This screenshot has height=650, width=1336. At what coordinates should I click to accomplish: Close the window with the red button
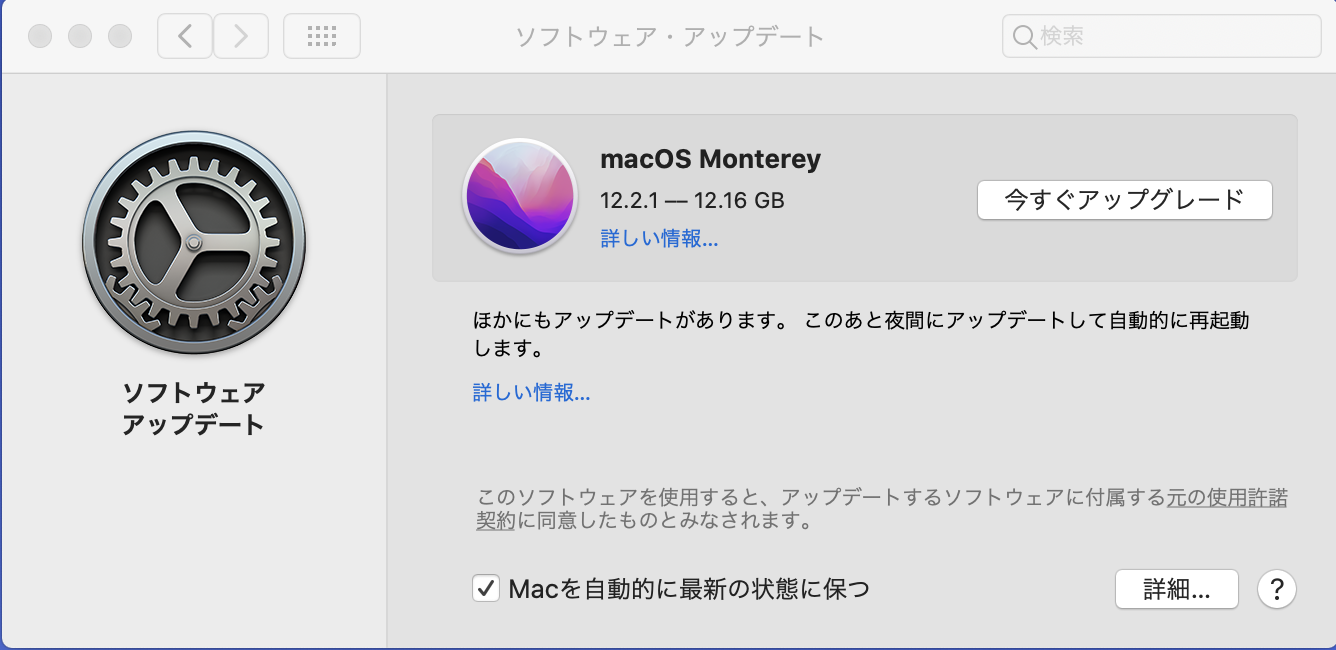[x=40, y=37]
